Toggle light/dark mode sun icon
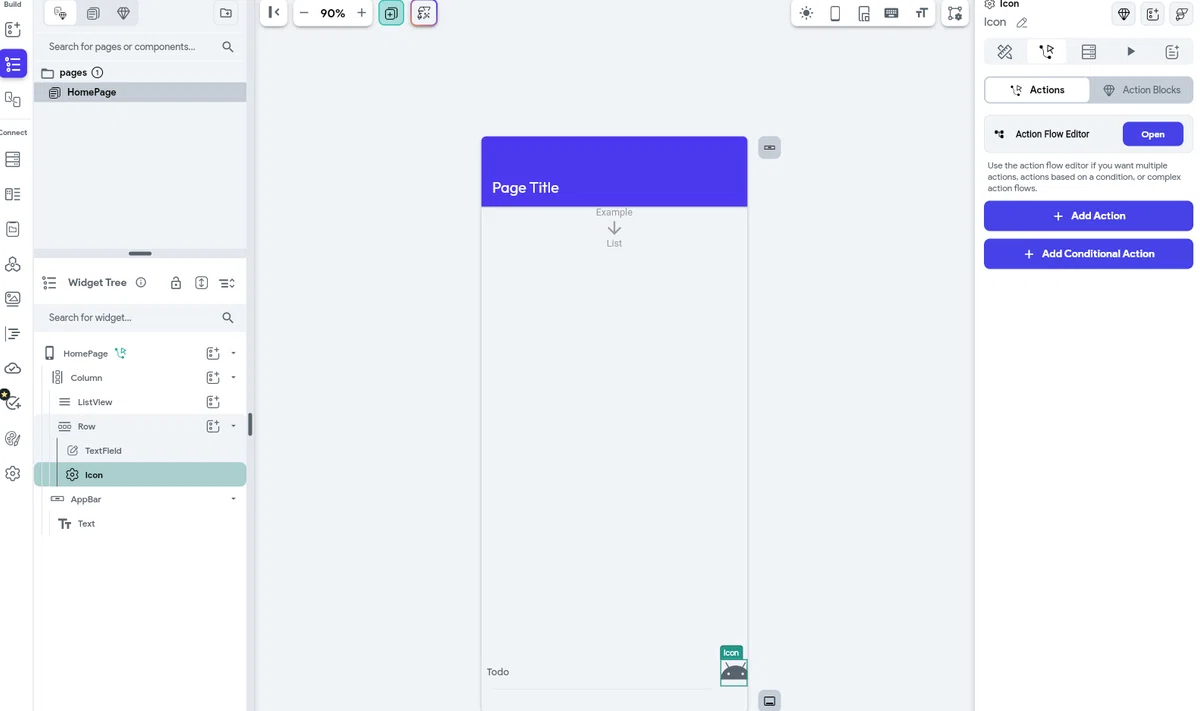This screenshot has width=1200, height=711. click(807, 13)
